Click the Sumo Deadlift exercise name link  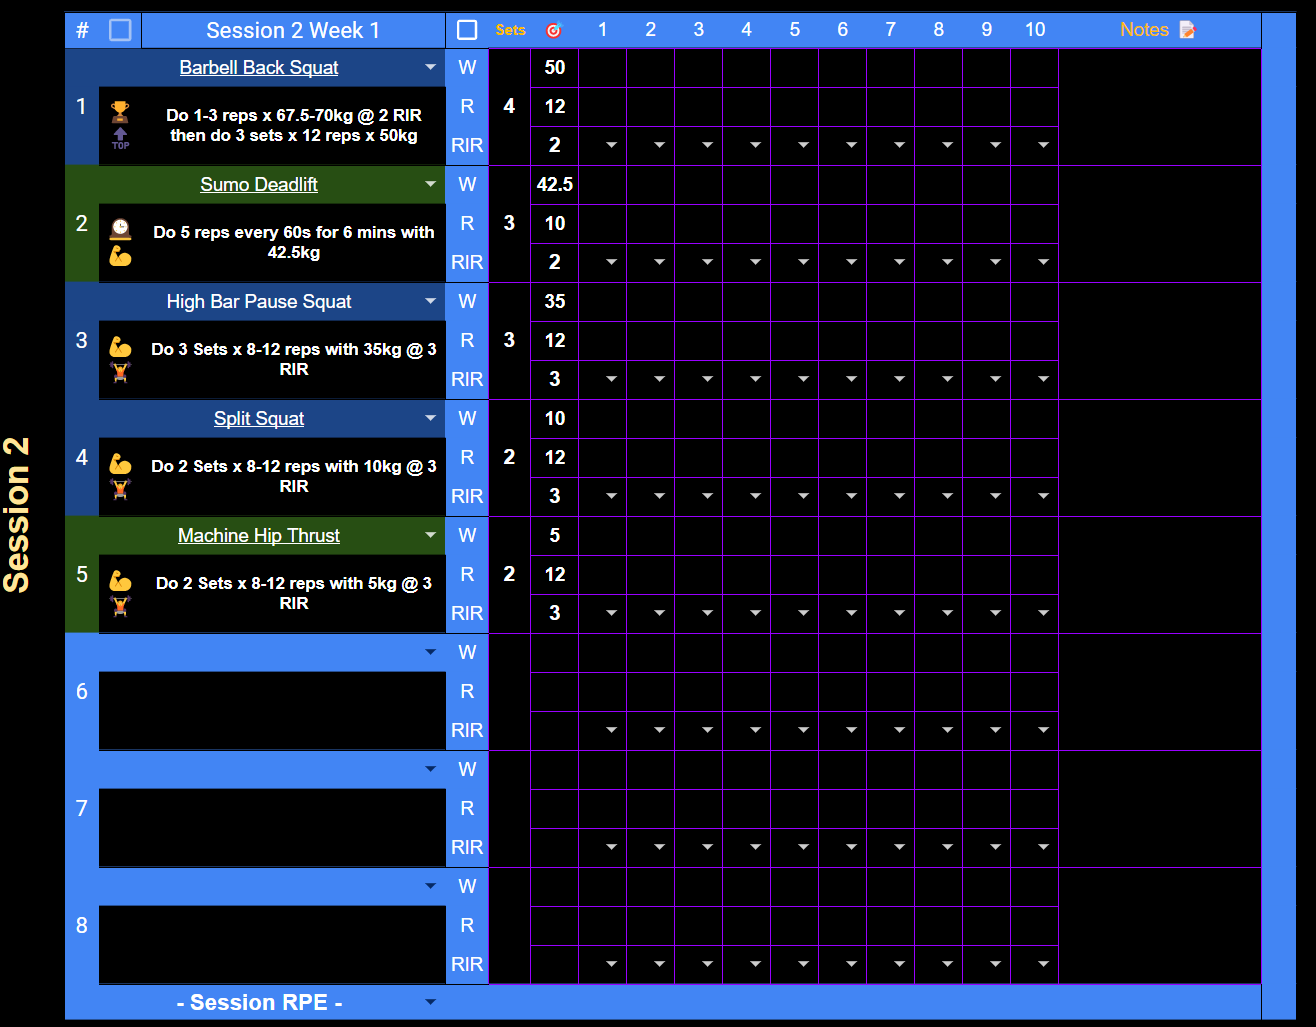coord(258,184)
